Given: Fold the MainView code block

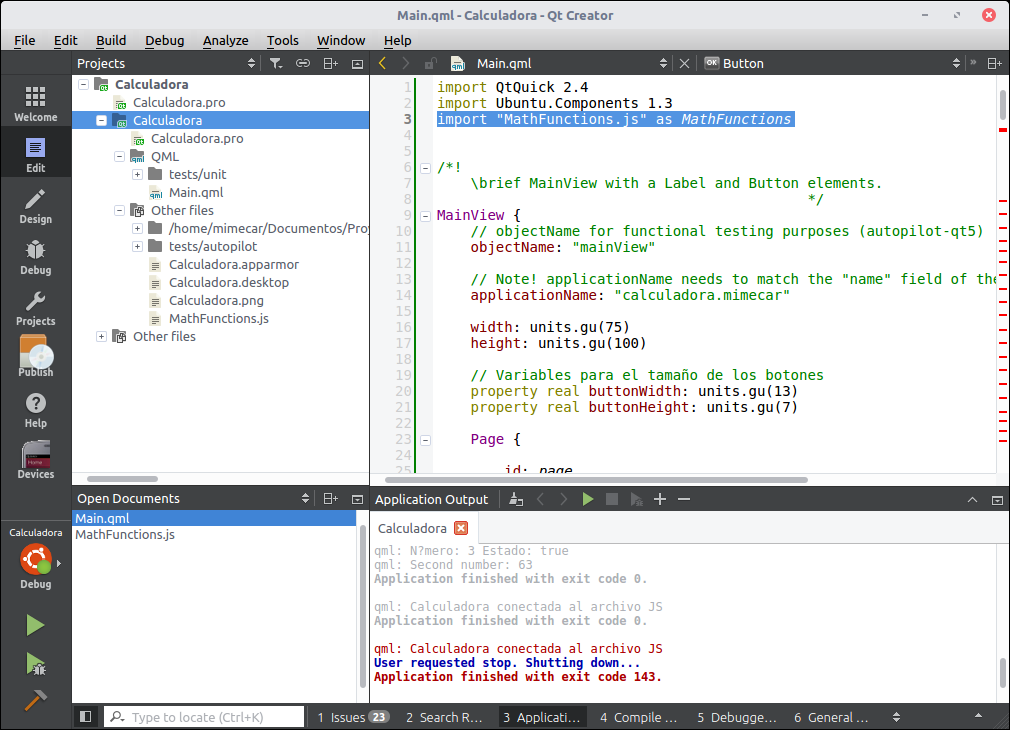Looking at the screenshot, I should point(425,216).
